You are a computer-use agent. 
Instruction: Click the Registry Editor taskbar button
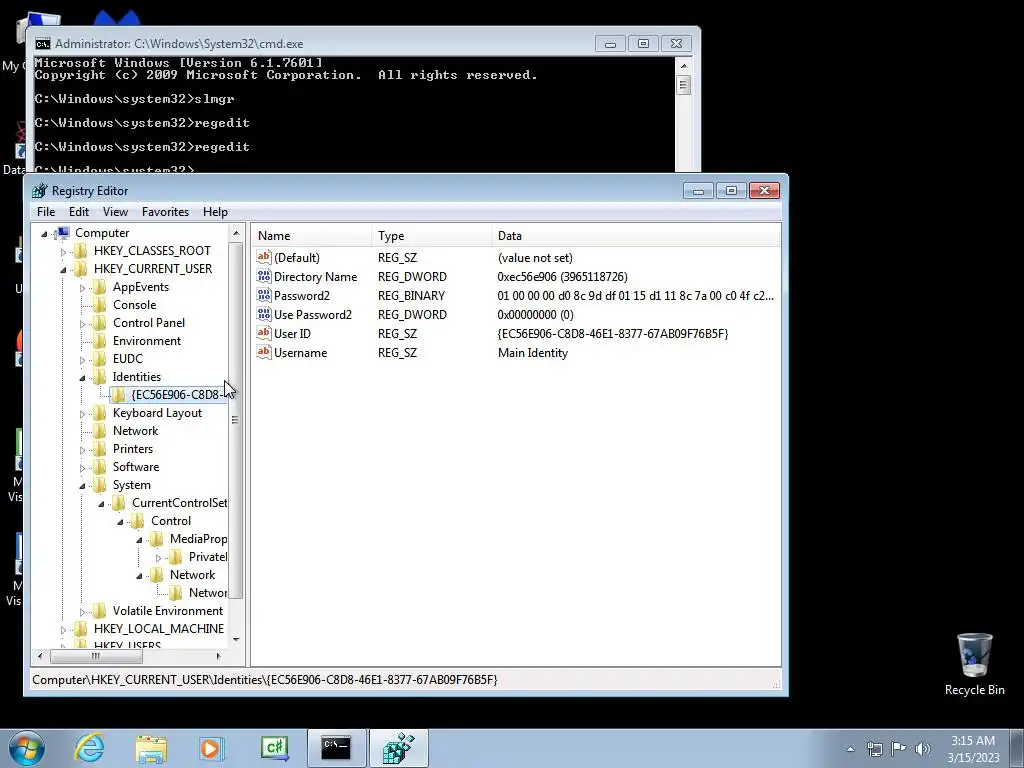click(x=399, y=748)
